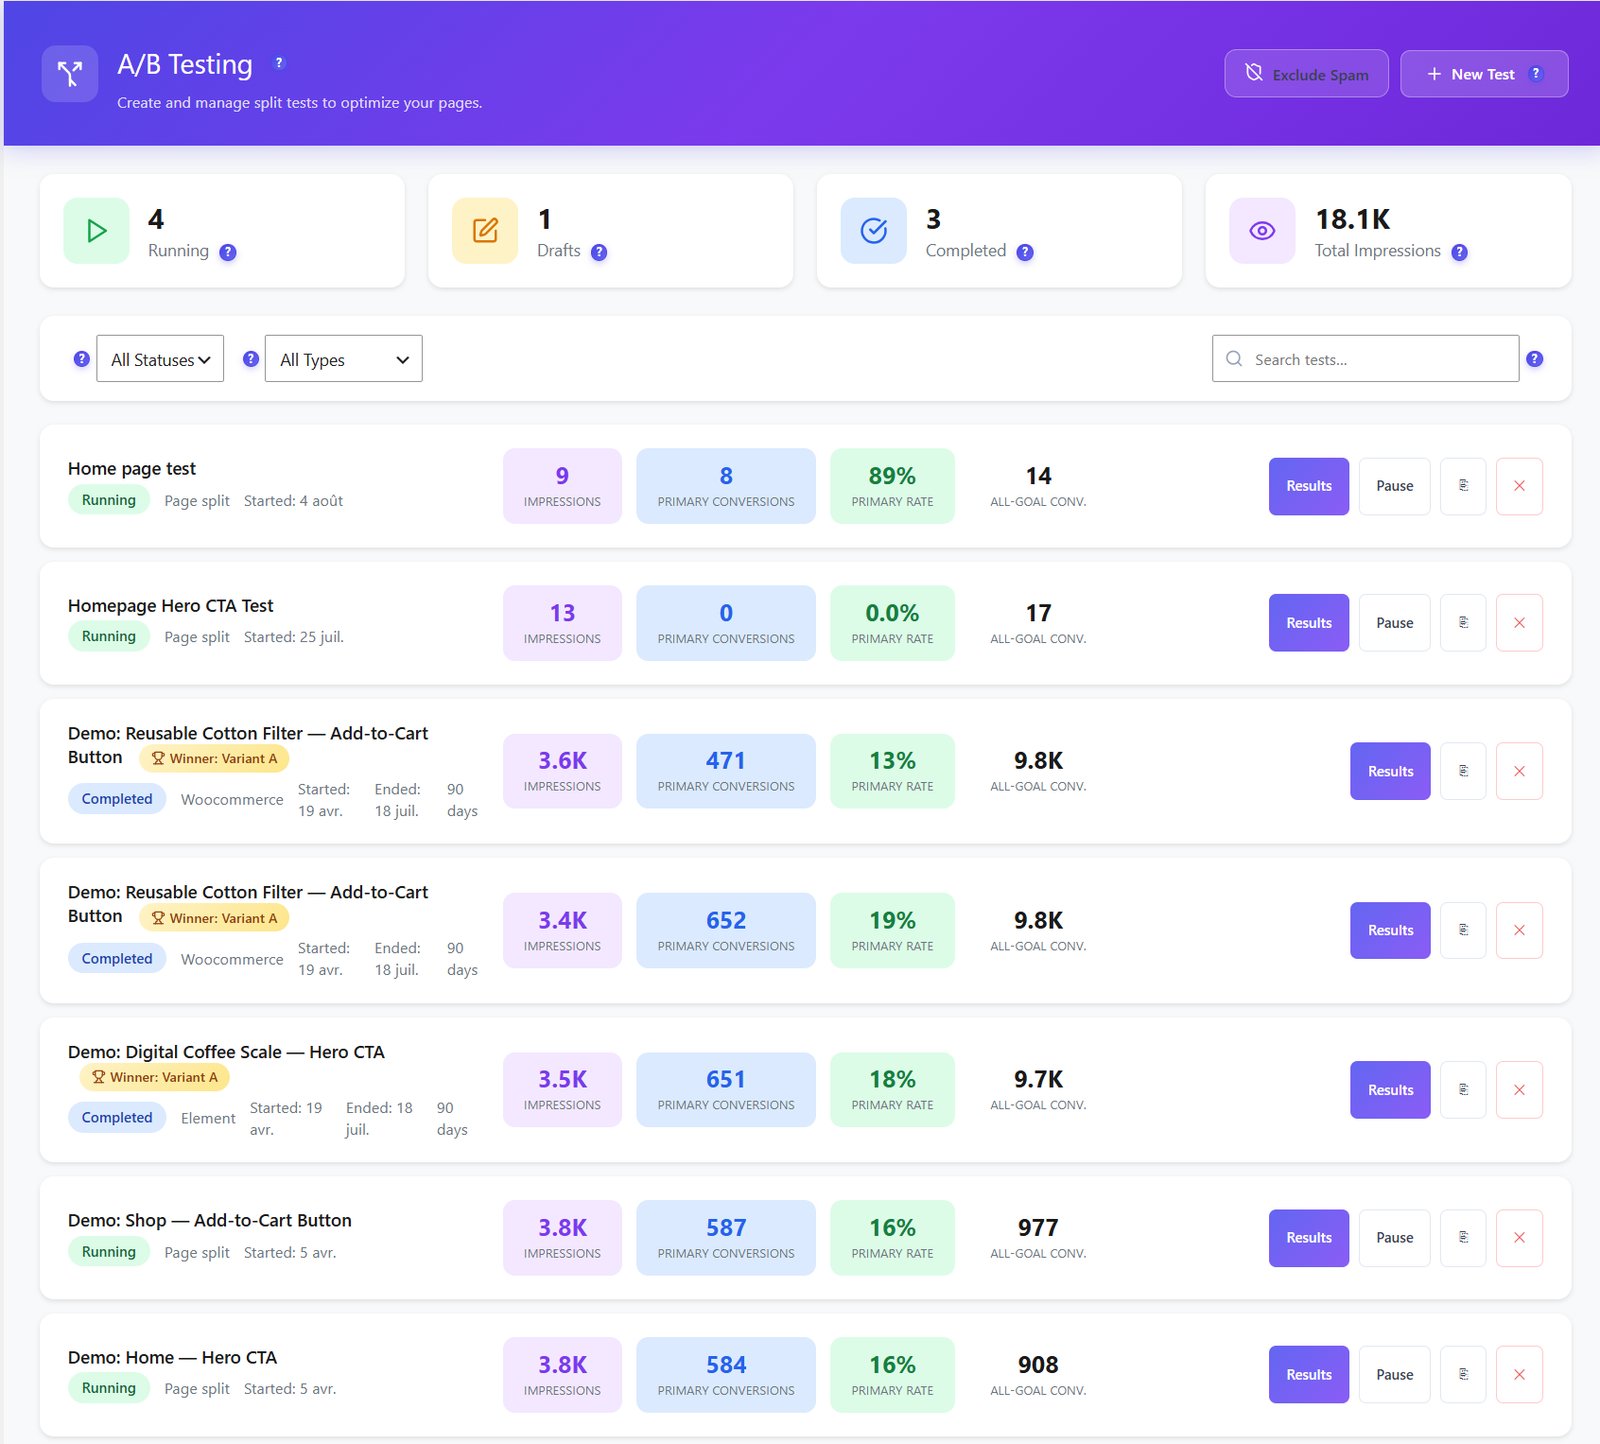
Task: Delete the Homepage Hero CTA Test
Action: [1519, 623]
